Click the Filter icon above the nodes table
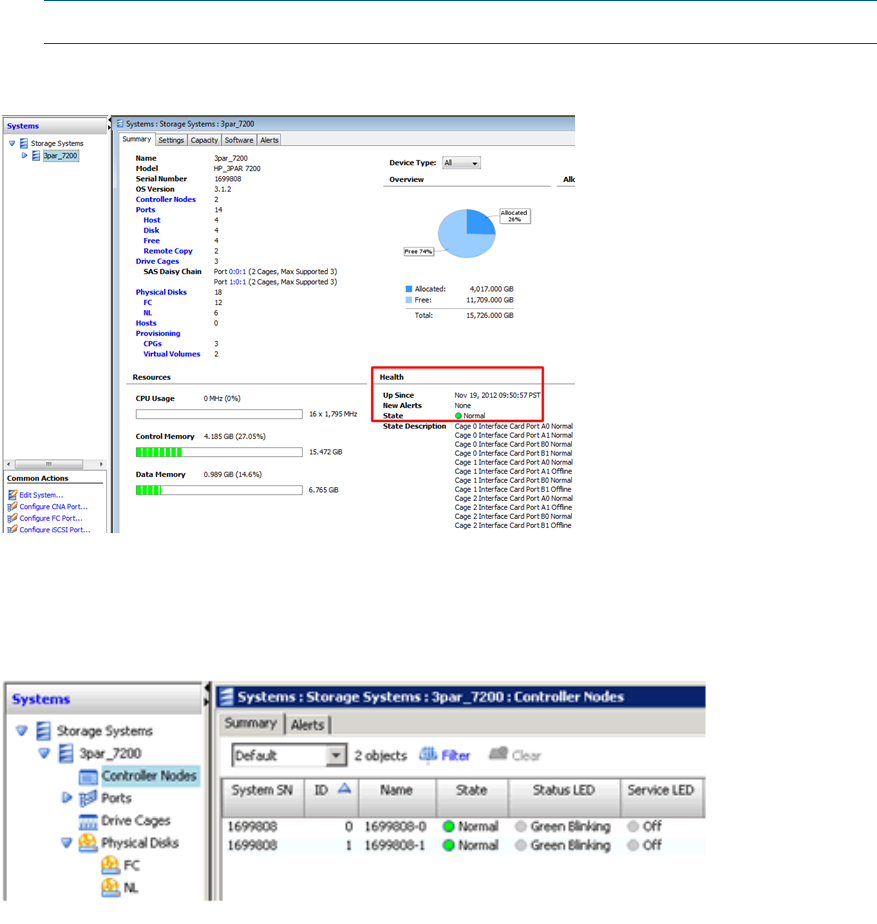The height and width of the screenshot is (924, 877). click(428, 755)
